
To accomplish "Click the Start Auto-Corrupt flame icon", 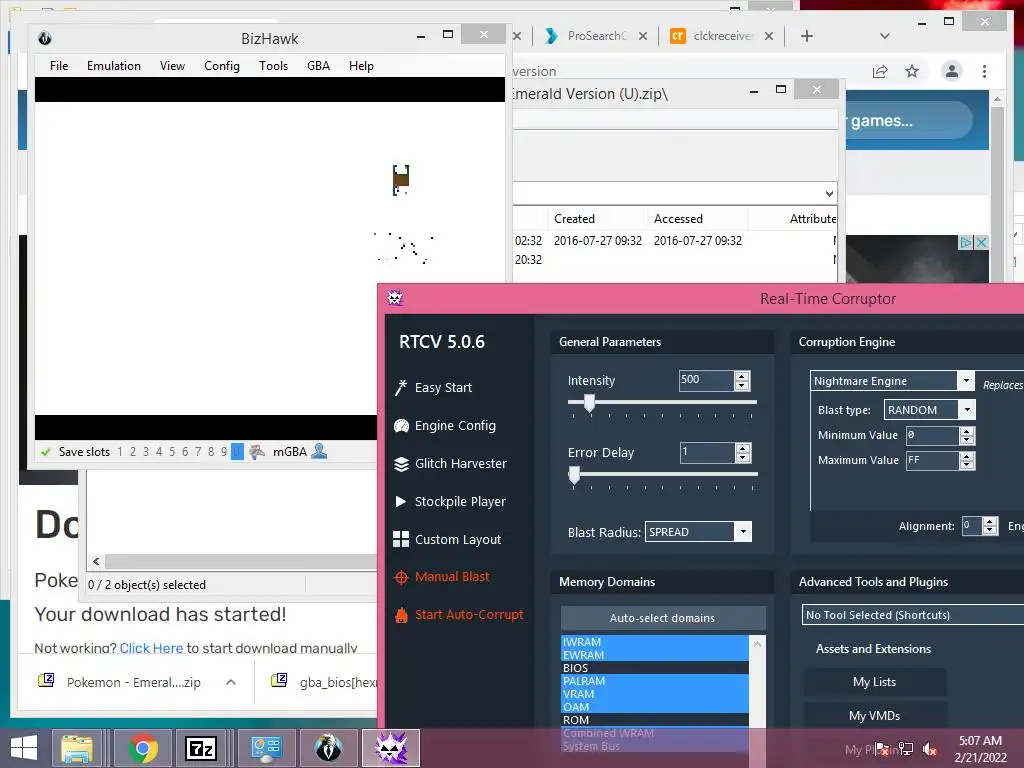I will click(401, 615).
